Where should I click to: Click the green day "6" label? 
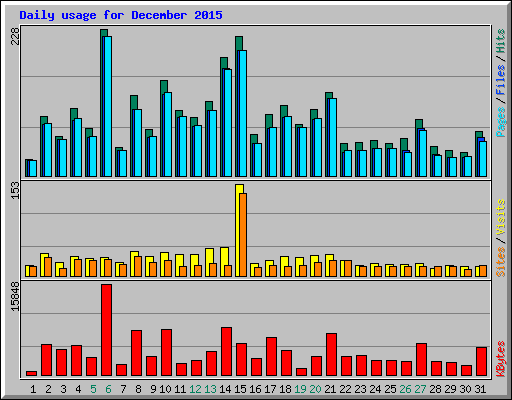coord(108,389)
